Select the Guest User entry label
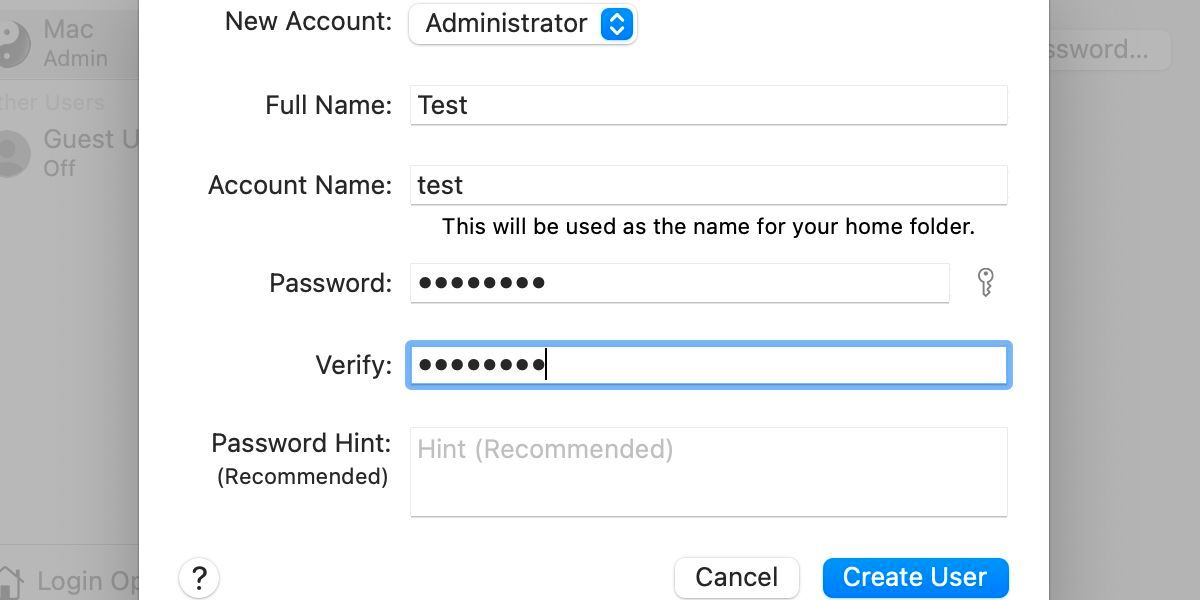The height and width of the screenshot is (600, 1200). pyautogui.click(x=91, y=139)
